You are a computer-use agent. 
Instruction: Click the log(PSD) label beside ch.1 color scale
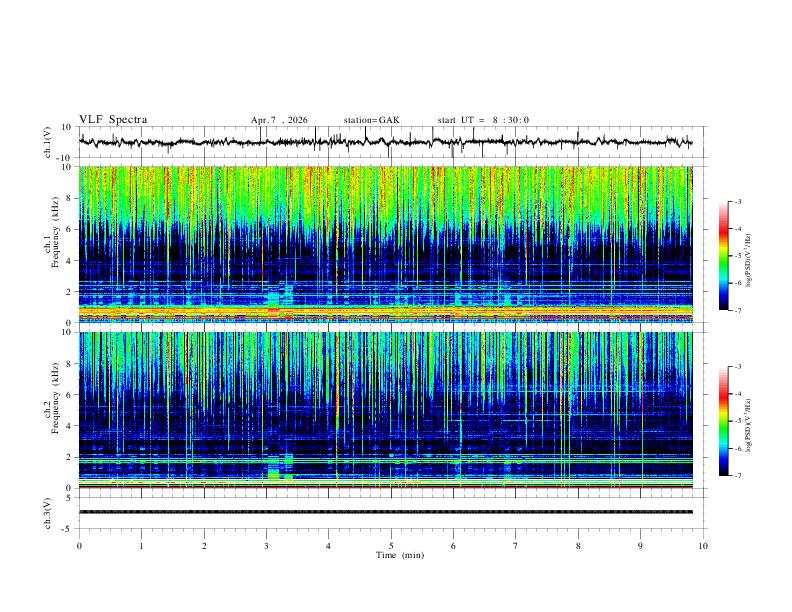749,260
